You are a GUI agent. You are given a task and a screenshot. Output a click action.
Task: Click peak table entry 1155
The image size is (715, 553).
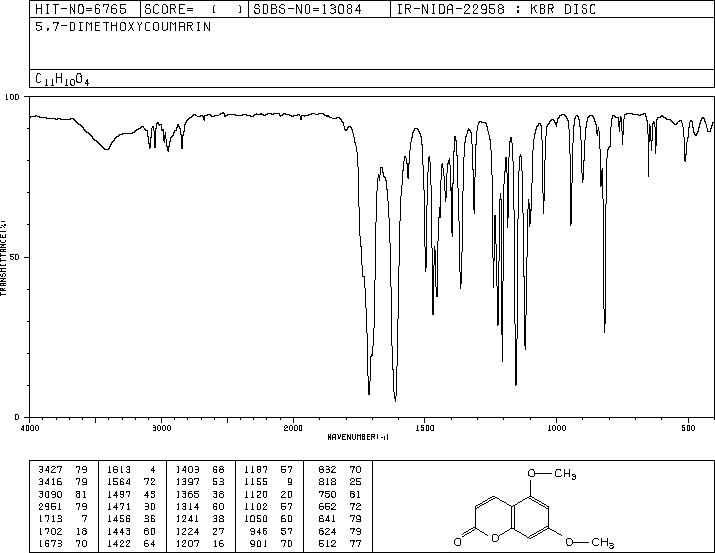256,482
